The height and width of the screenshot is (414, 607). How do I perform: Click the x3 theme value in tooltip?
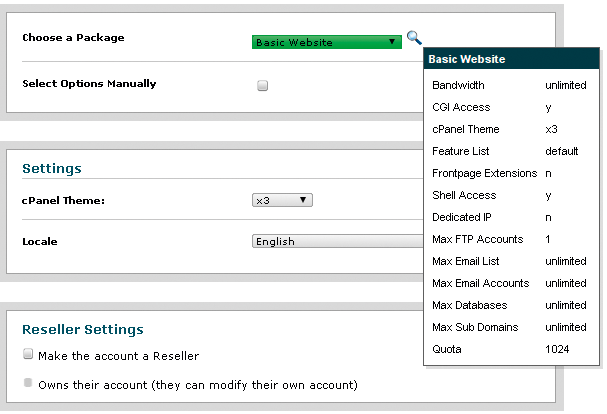click(551, 129)
